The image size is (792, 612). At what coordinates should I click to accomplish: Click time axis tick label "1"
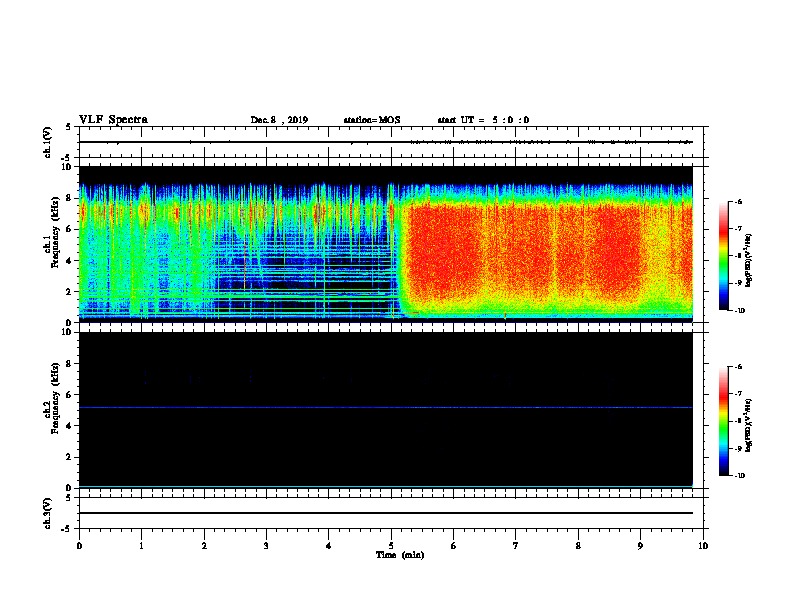coord(141,546)
